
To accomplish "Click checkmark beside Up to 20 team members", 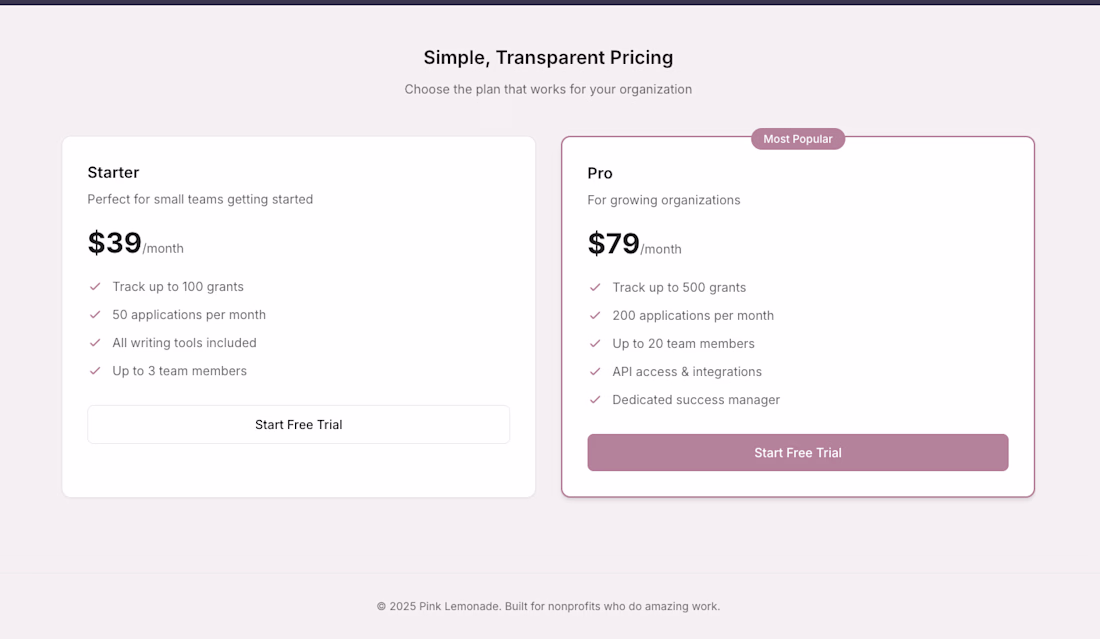I will pyautogui.click(x=595, y=344).
